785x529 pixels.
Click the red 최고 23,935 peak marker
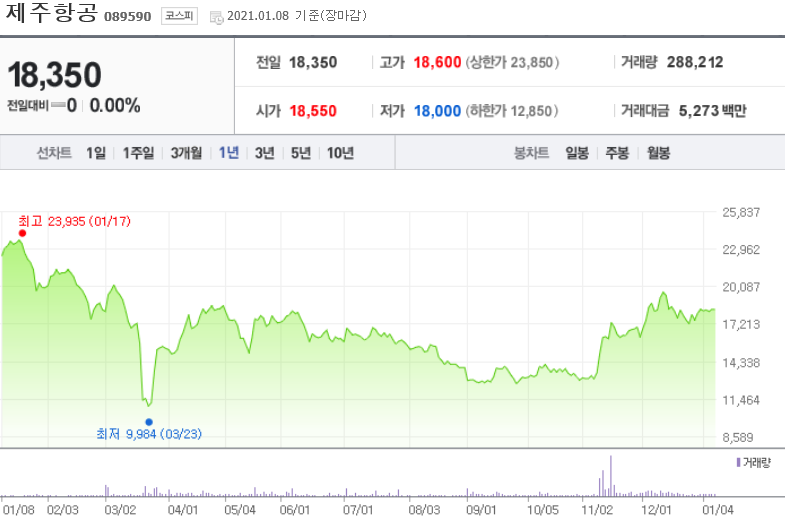[x=22, y=233]
